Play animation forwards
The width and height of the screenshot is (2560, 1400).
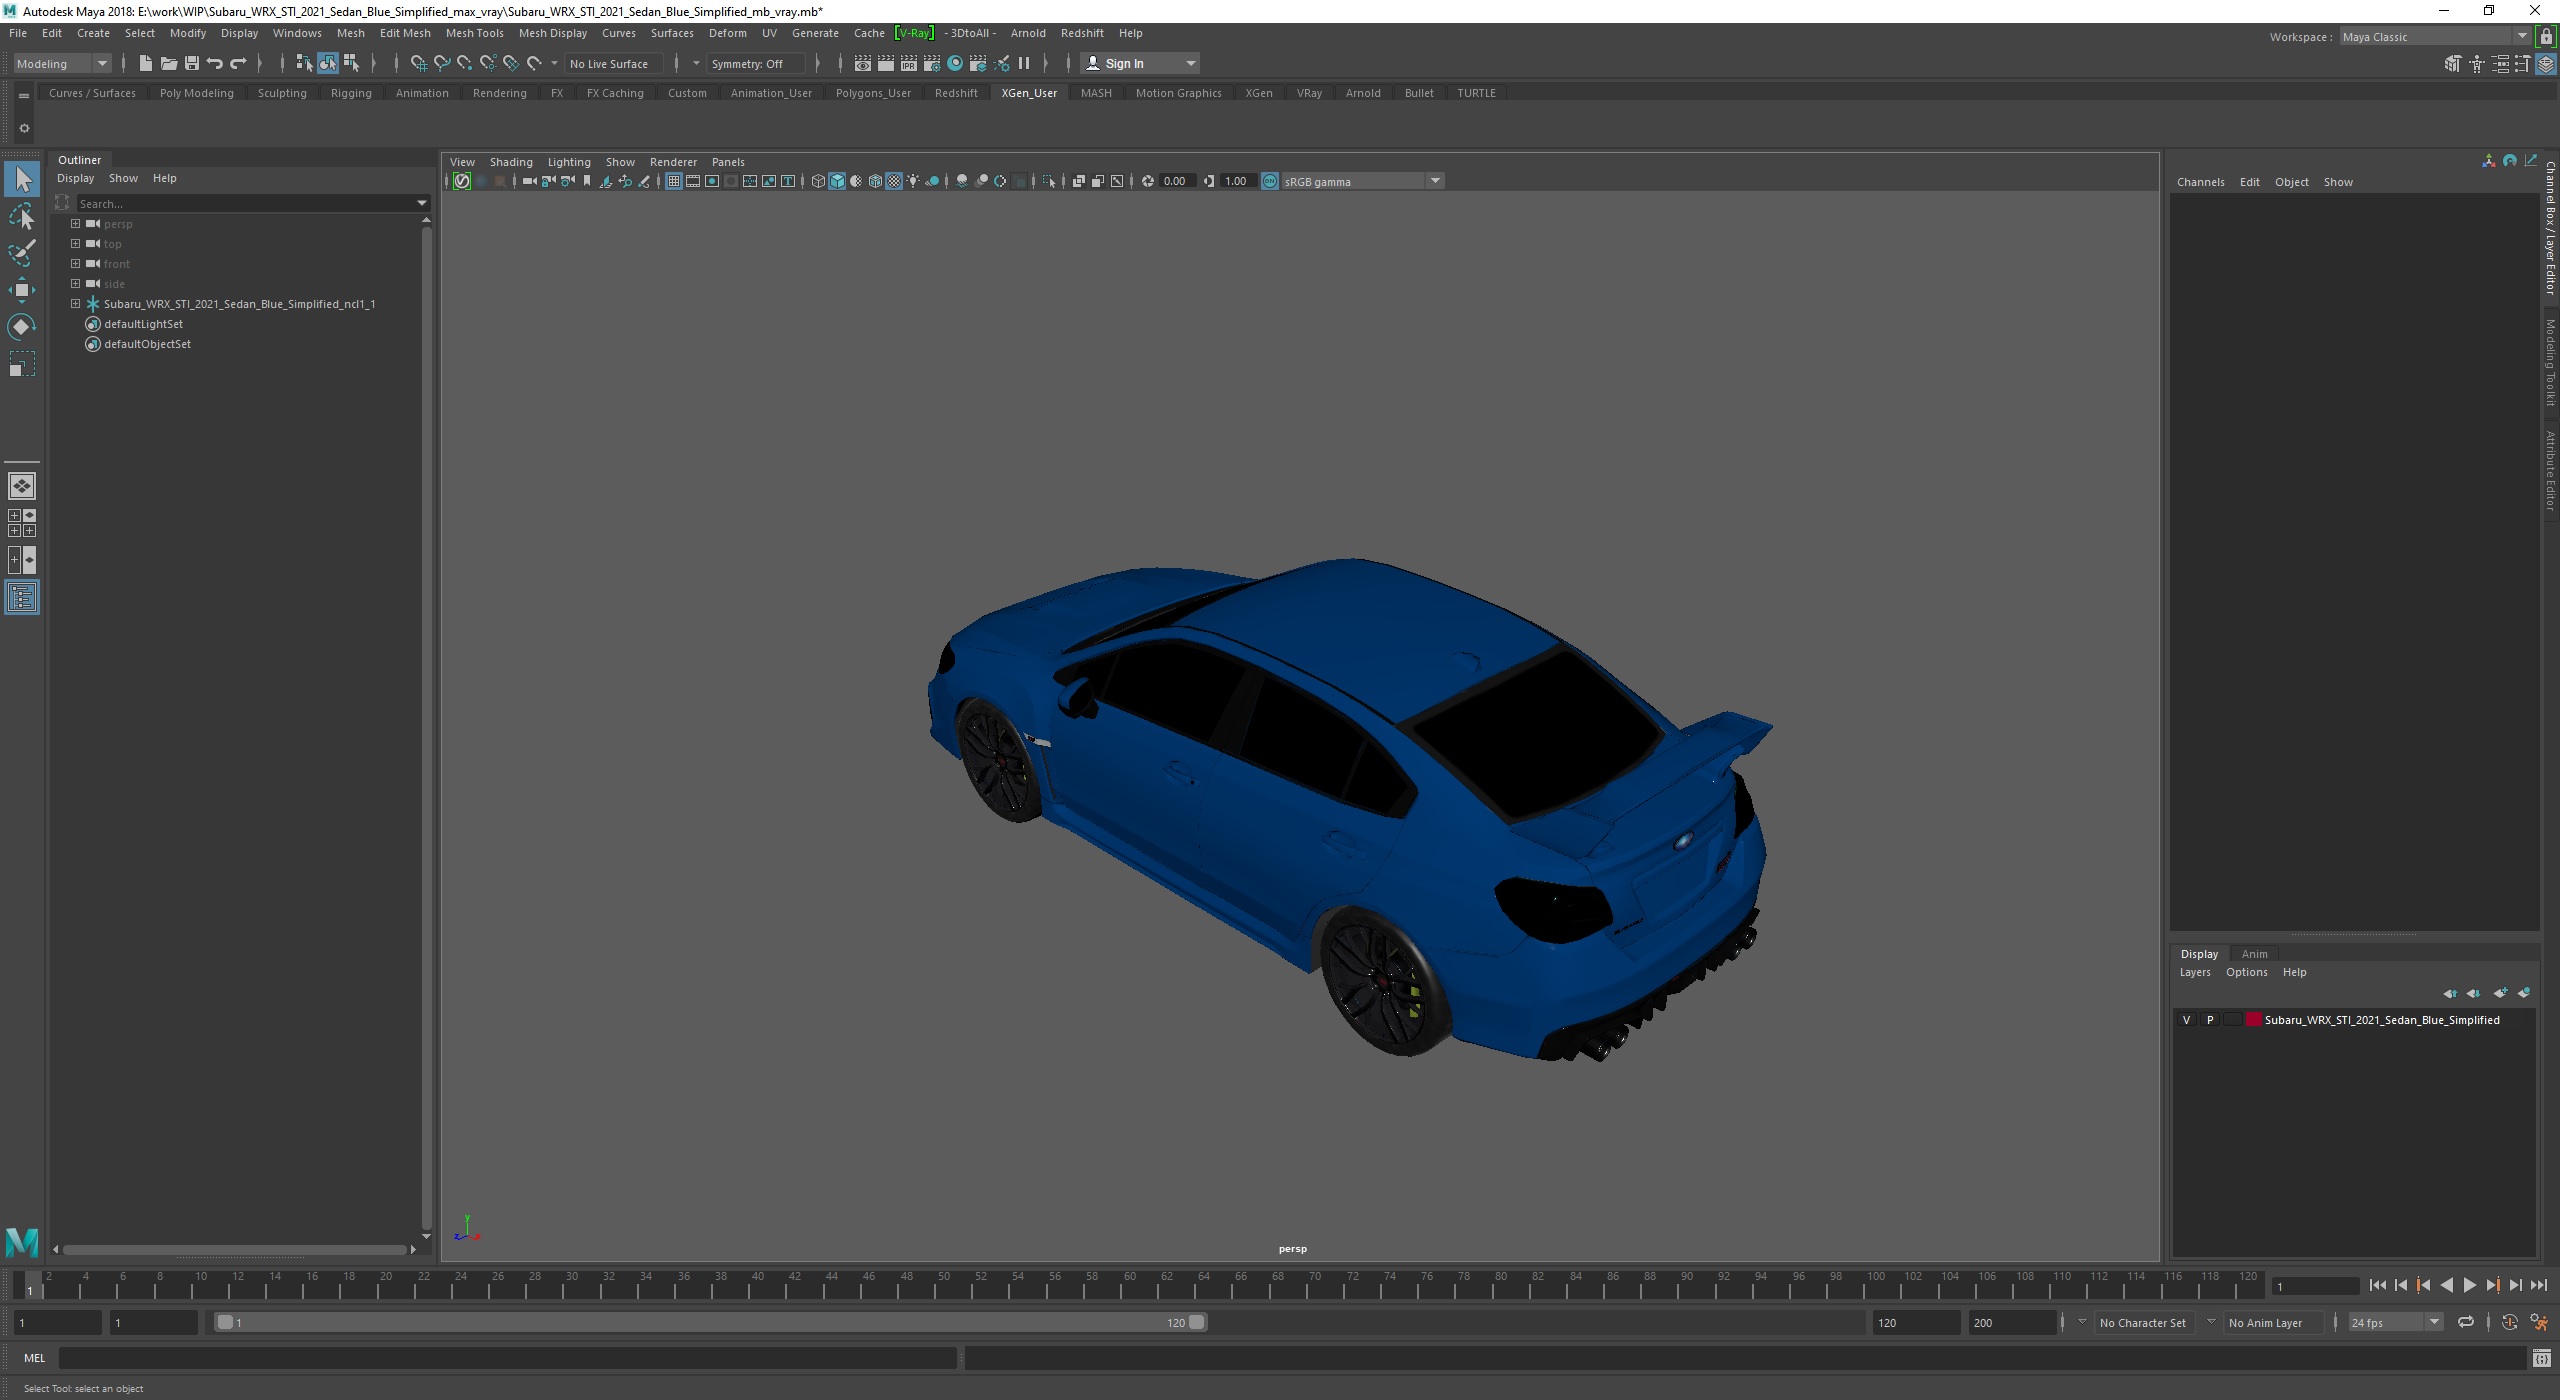pyautogui.click(x=2470, y=1286)
